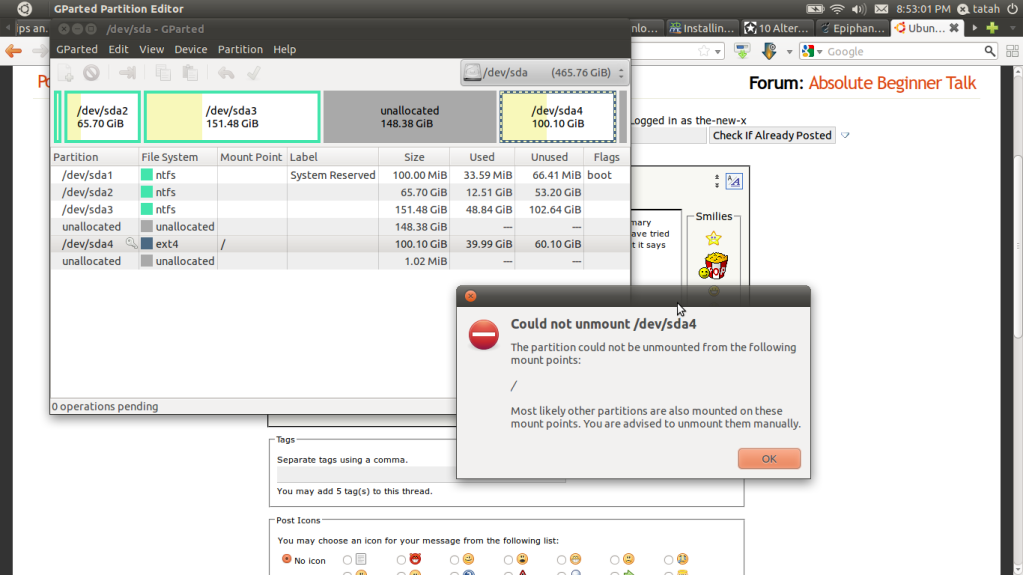Click the editor size adjust arrows
Viewport: 1023px width, 575px height.
click(717, 181)
